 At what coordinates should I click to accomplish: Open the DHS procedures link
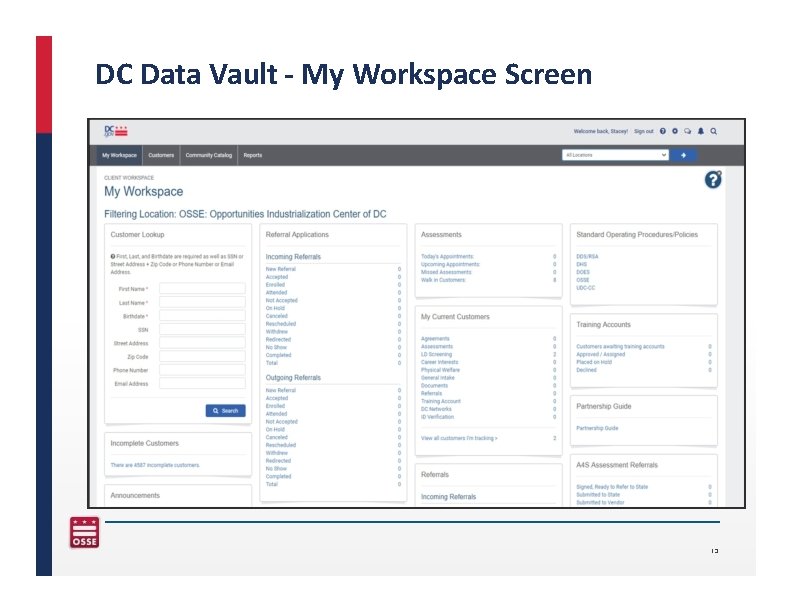pyautogui.click(x=581, y=264)
